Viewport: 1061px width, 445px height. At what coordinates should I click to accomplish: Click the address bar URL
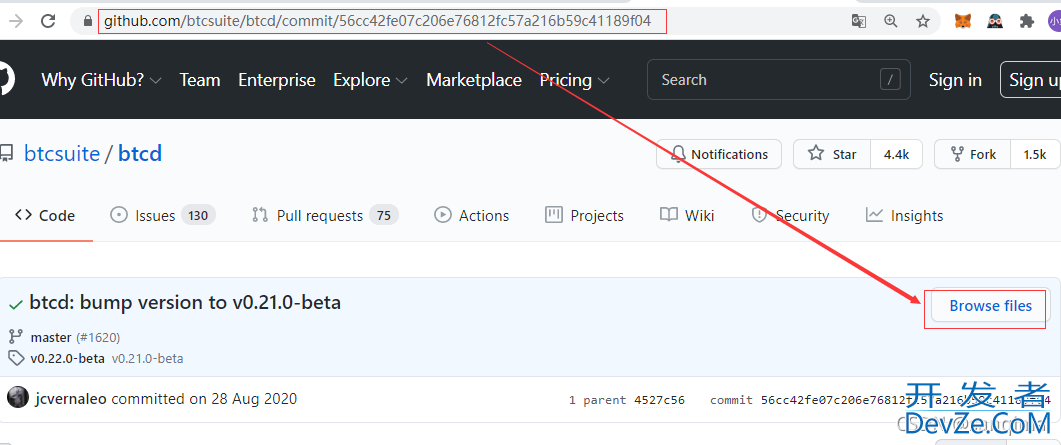click(377, 21)
